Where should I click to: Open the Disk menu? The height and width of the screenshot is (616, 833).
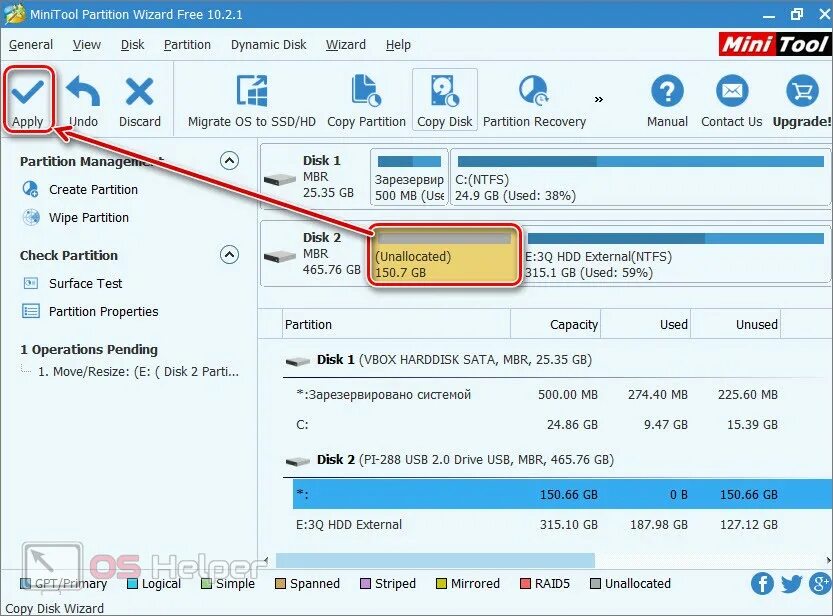pyautogui.click(x=132, y=45)
